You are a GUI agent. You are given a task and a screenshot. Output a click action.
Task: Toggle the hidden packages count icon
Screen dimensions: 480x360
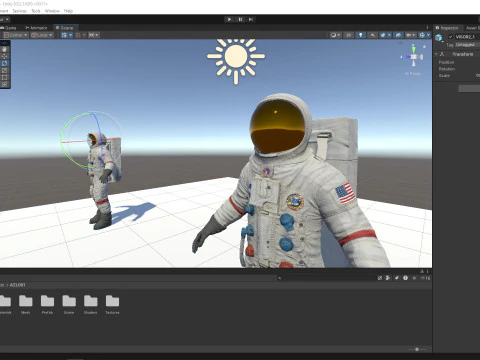(425, 278)
